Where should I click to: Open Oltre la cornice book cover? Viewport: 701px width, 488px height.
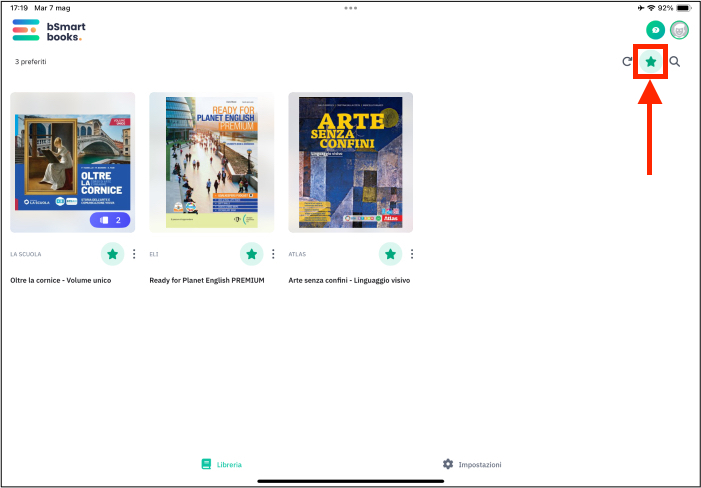[72, 162]
